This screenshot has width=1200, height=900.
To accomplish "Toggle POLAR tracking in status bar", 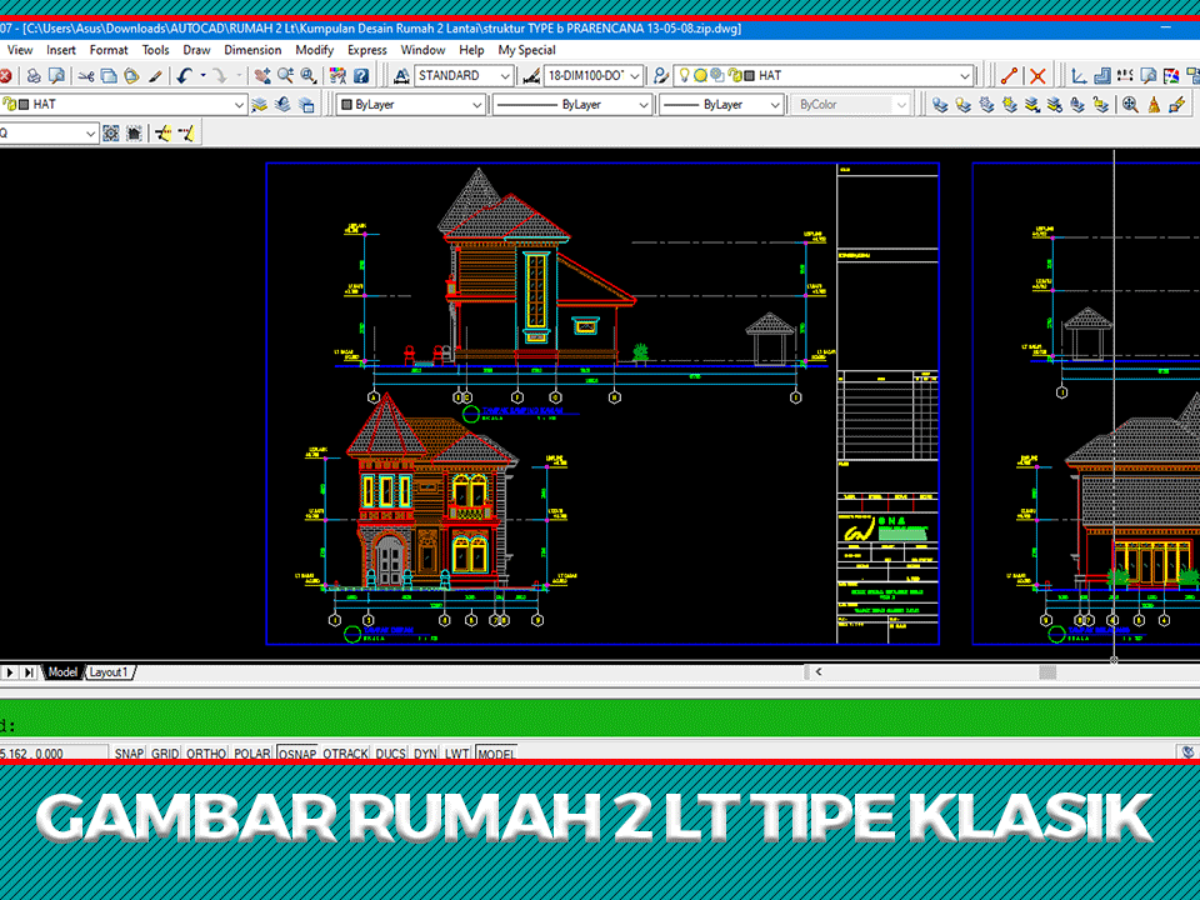I will coord(252,754).
